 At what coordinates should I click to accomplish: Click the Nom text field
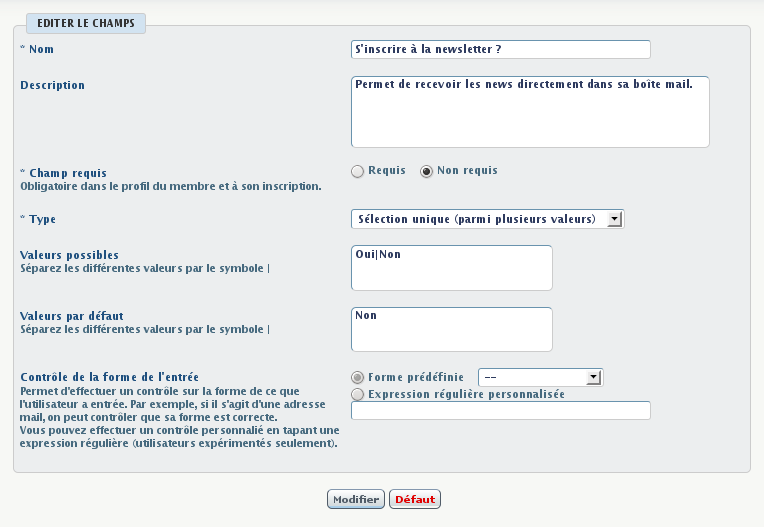501,50
